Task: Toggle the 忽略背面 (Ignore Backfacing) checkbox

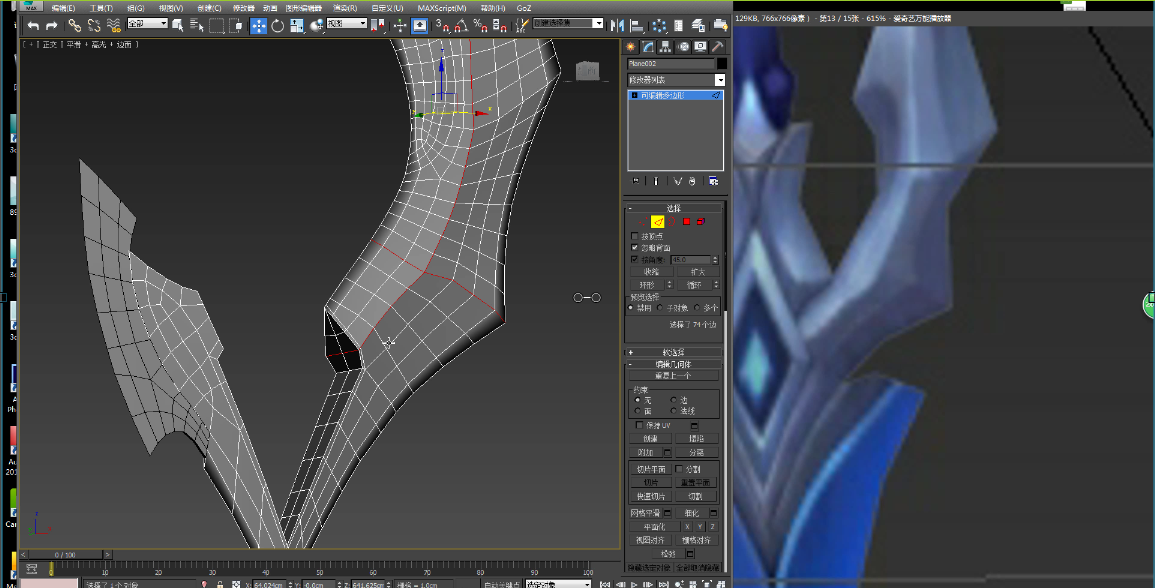Action: point(635,248)
